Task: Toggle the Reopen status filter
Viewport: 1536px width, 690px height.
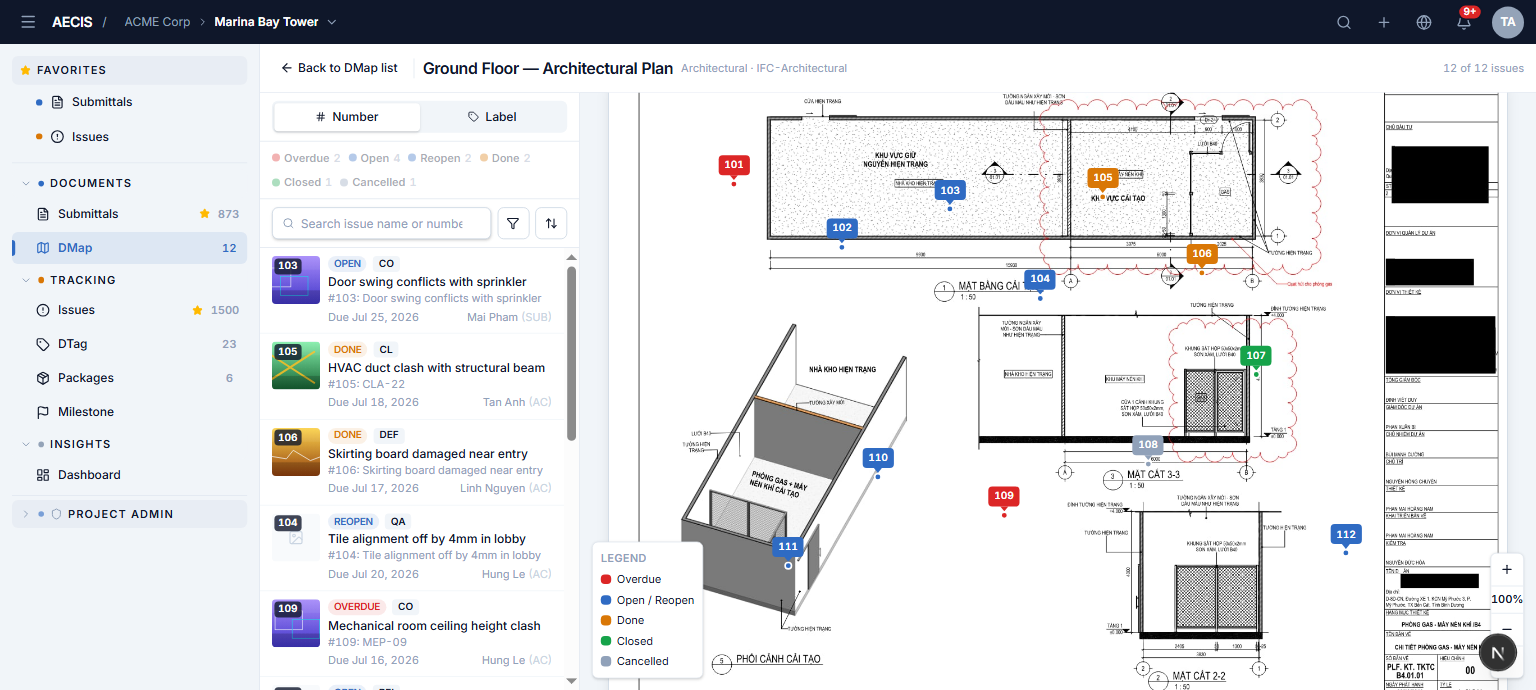Action: [x=440, y=158]
